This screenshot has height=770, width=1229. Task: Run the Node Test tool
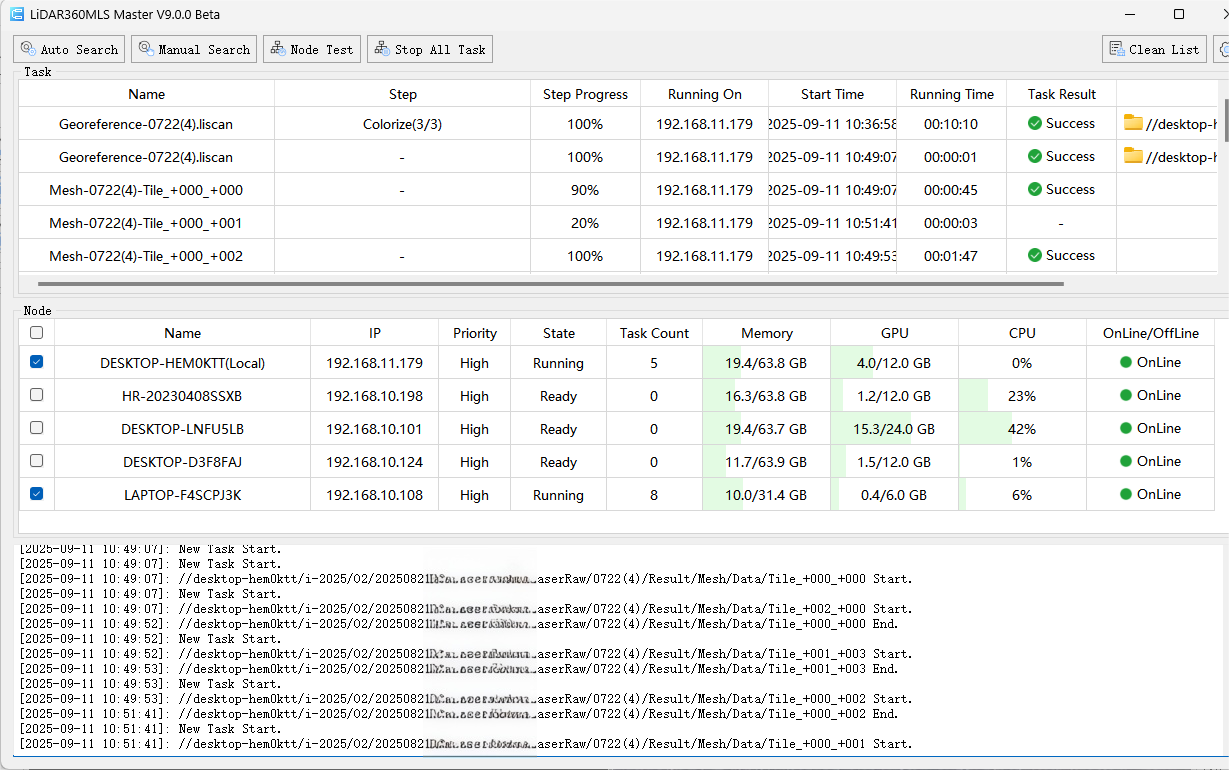[310, 49]
